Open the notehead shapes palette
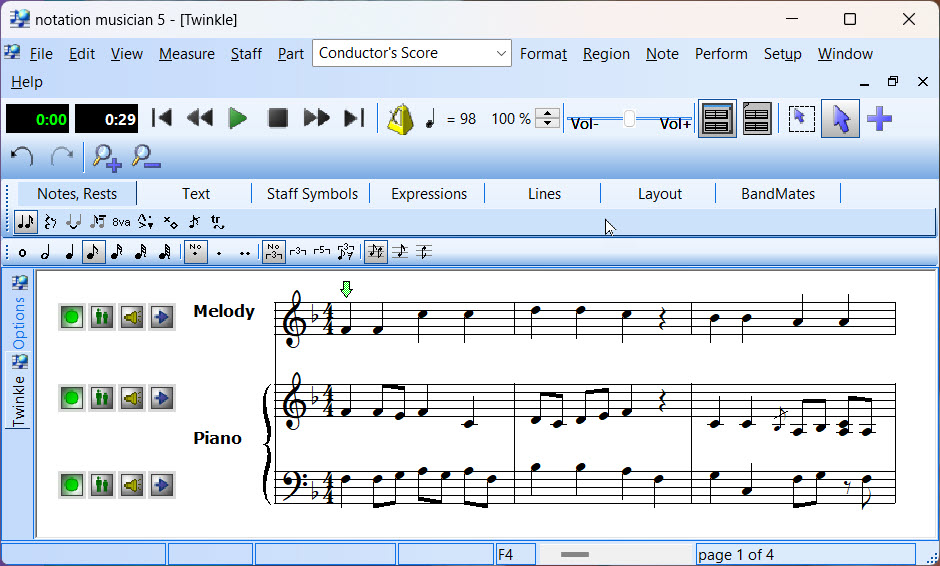Image resolution: width=940 pixels, height=566 pixels. 170,222
